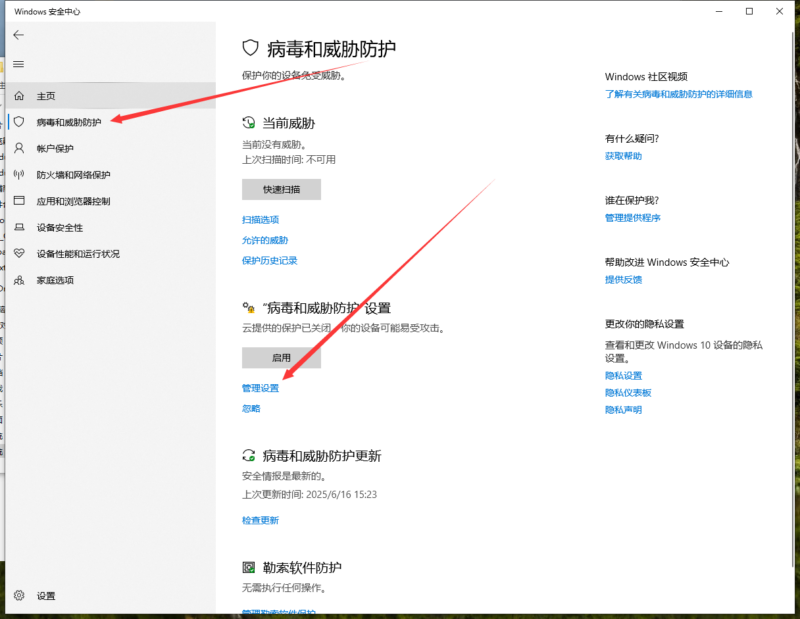Open 防火墙和网络保护 in the sidebar

[68, 174]
